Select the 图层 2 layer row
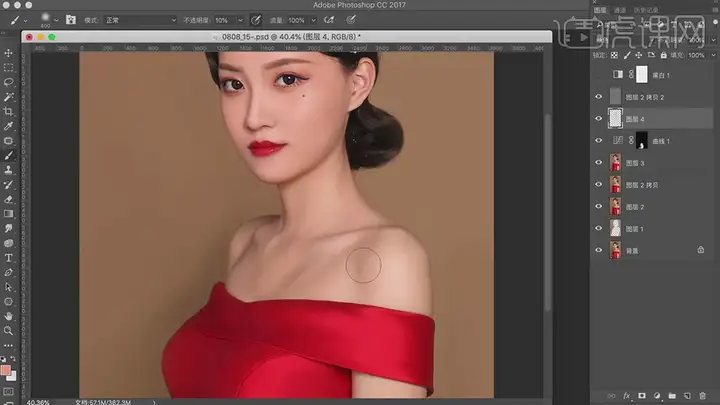720x405 pixels. tap(653, 207)
